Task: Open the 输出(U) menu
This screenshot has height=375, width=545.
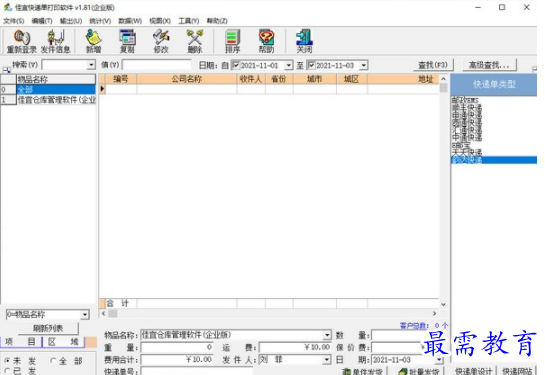Action: click(71, 21)
